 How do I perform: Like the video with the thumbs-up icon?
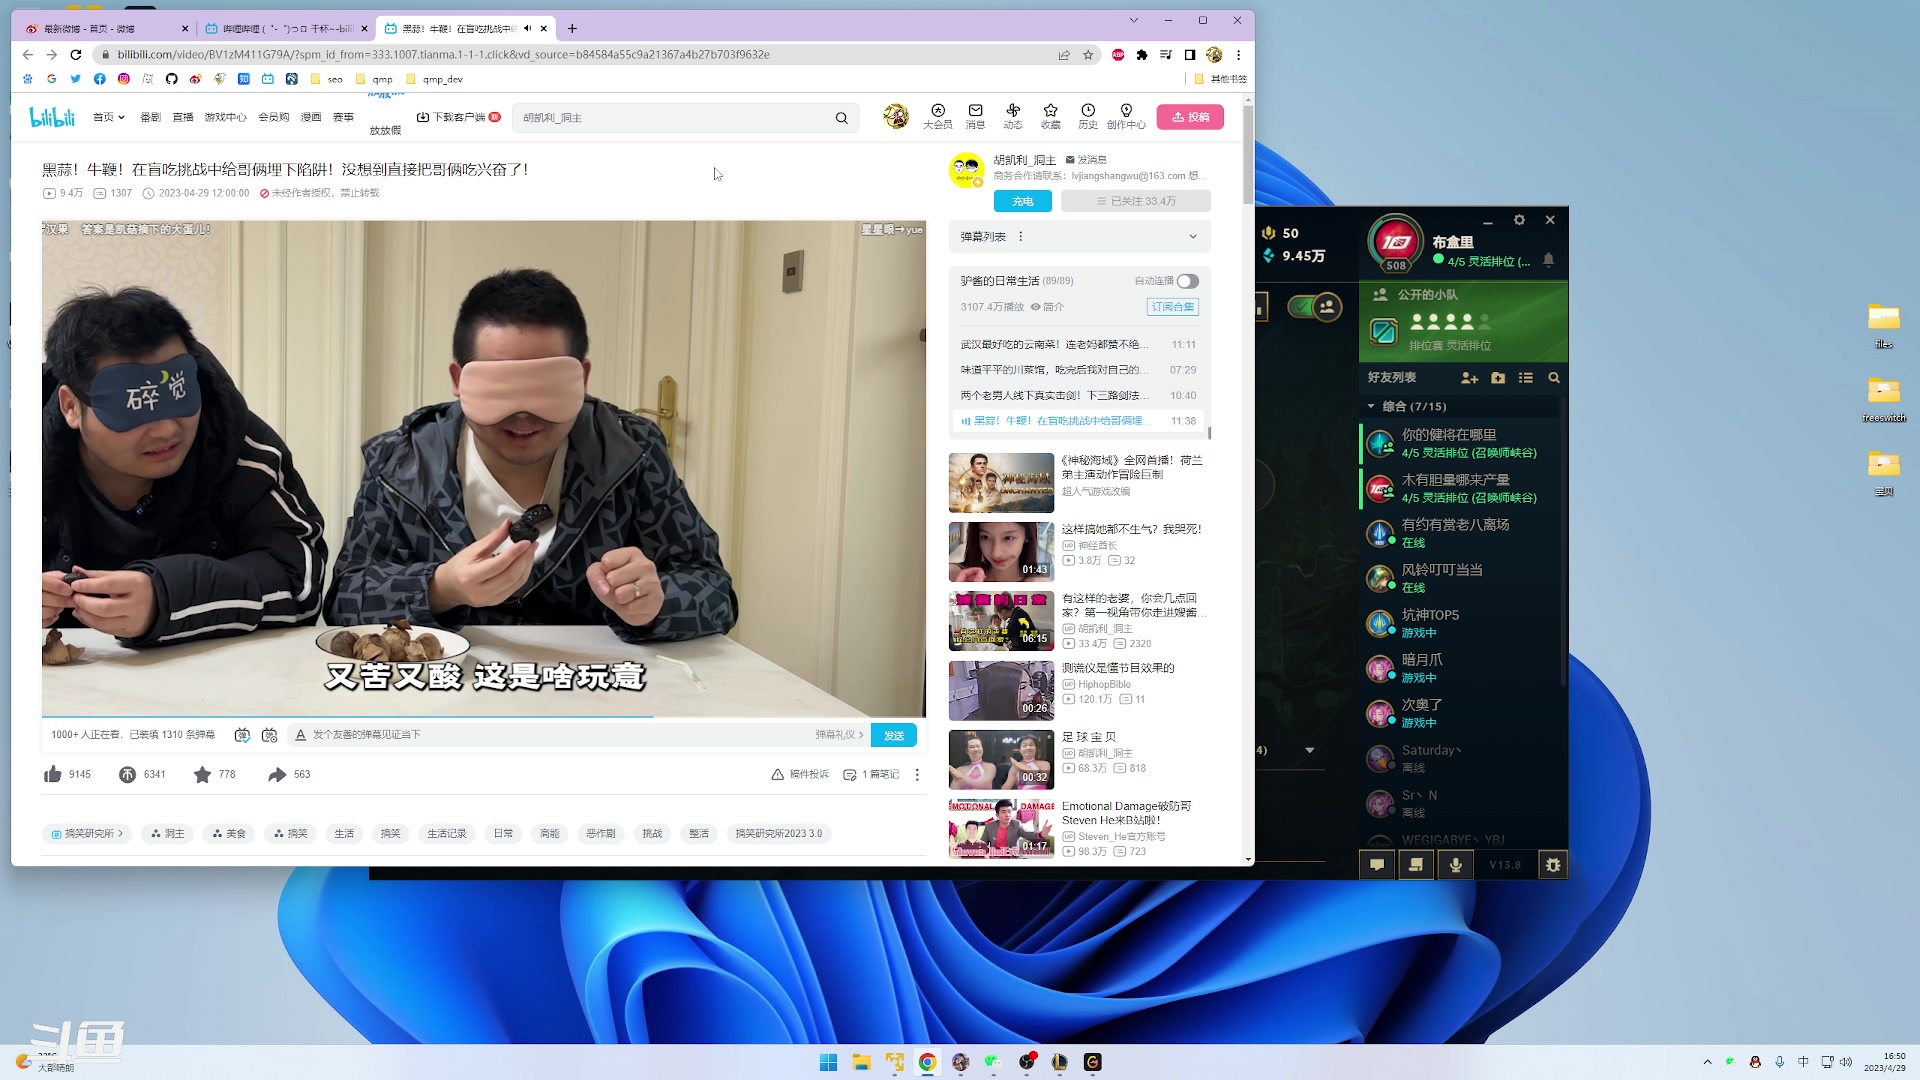(x=53, y=774)
